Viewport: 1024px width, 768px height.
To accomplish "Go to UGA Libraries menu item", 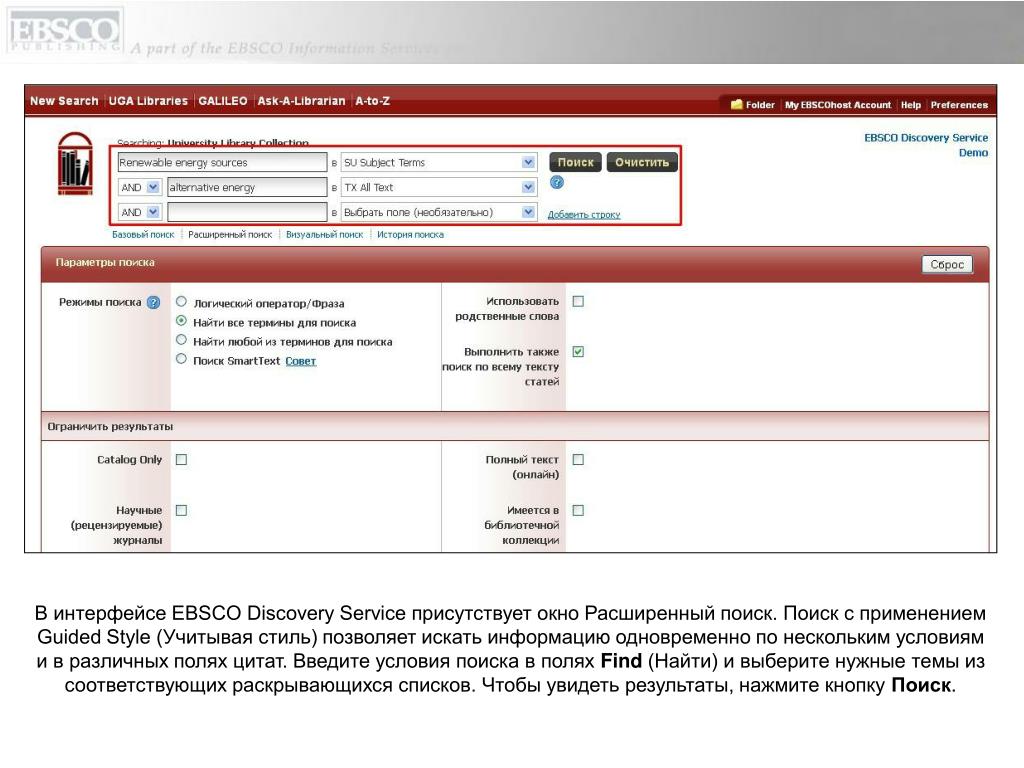I will [148, 101].
